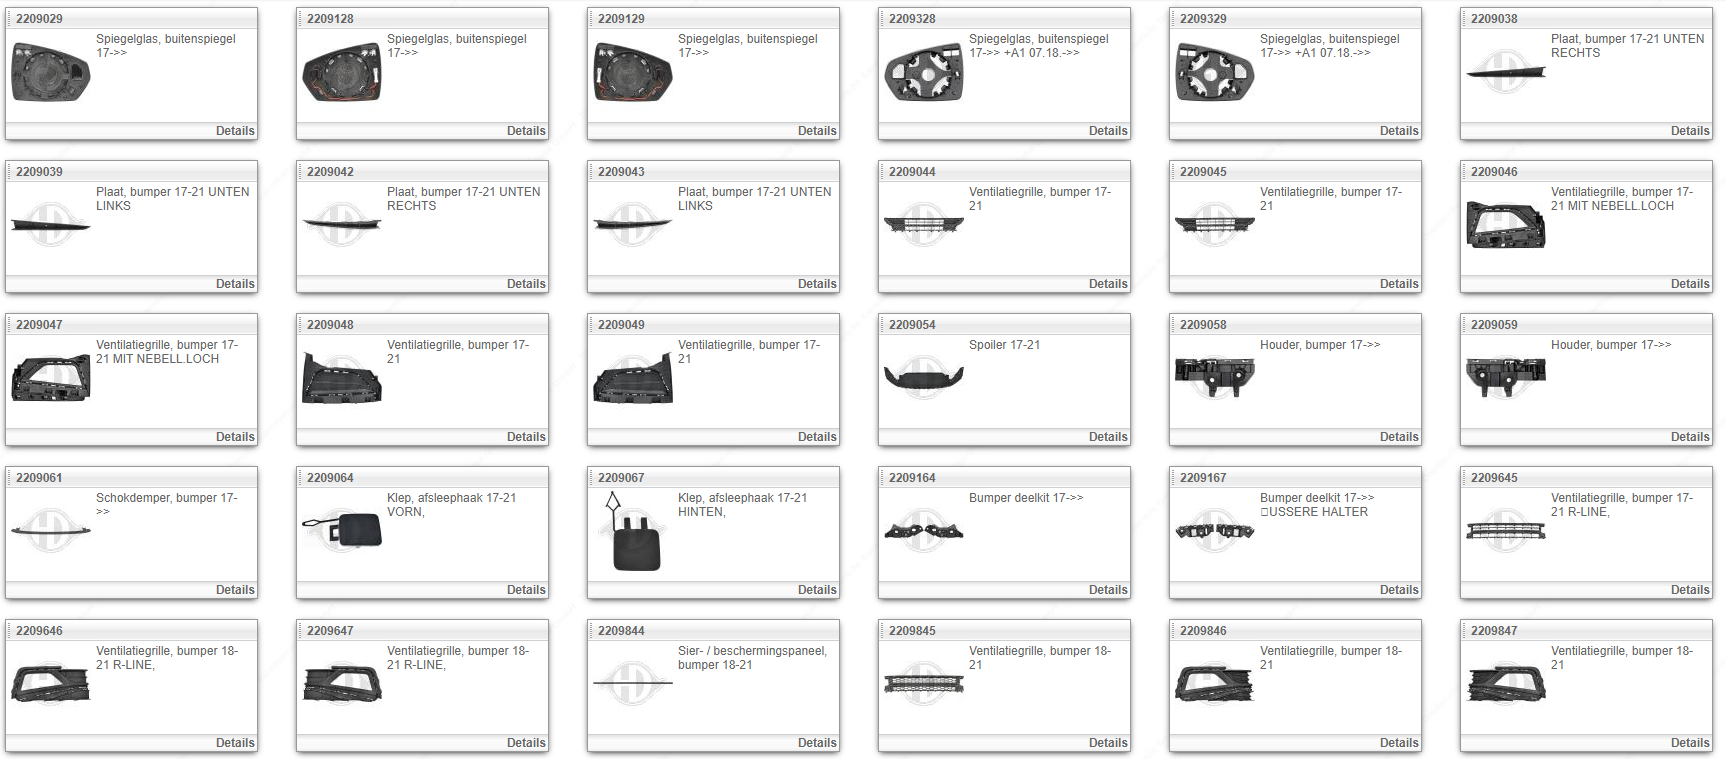Click Details on the 2209049 grille card
This screenshot has width=1726, height=759.
817,437
